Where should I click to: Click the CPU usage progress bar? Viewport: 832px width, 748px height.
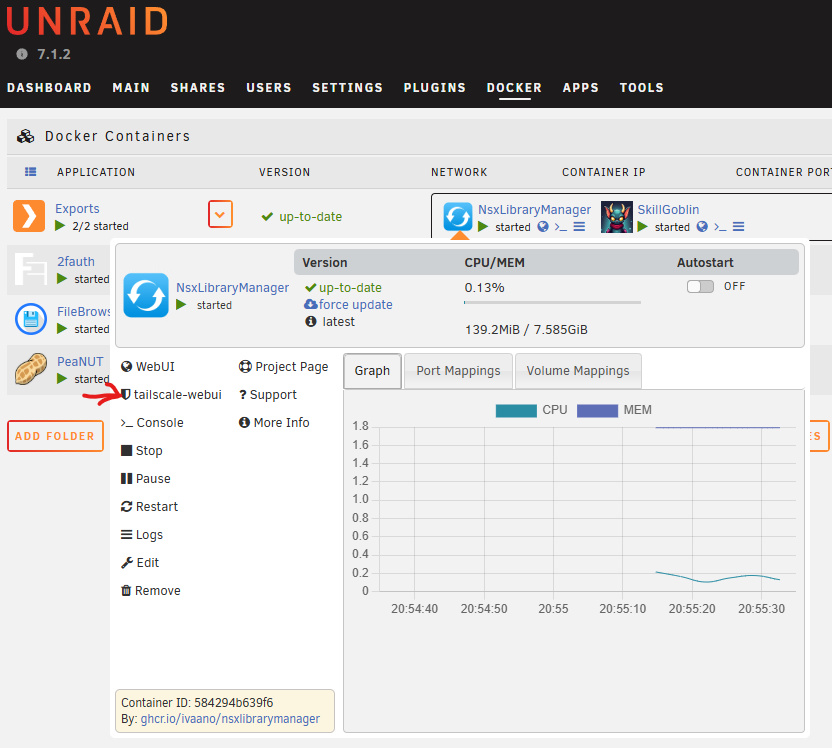552,302
